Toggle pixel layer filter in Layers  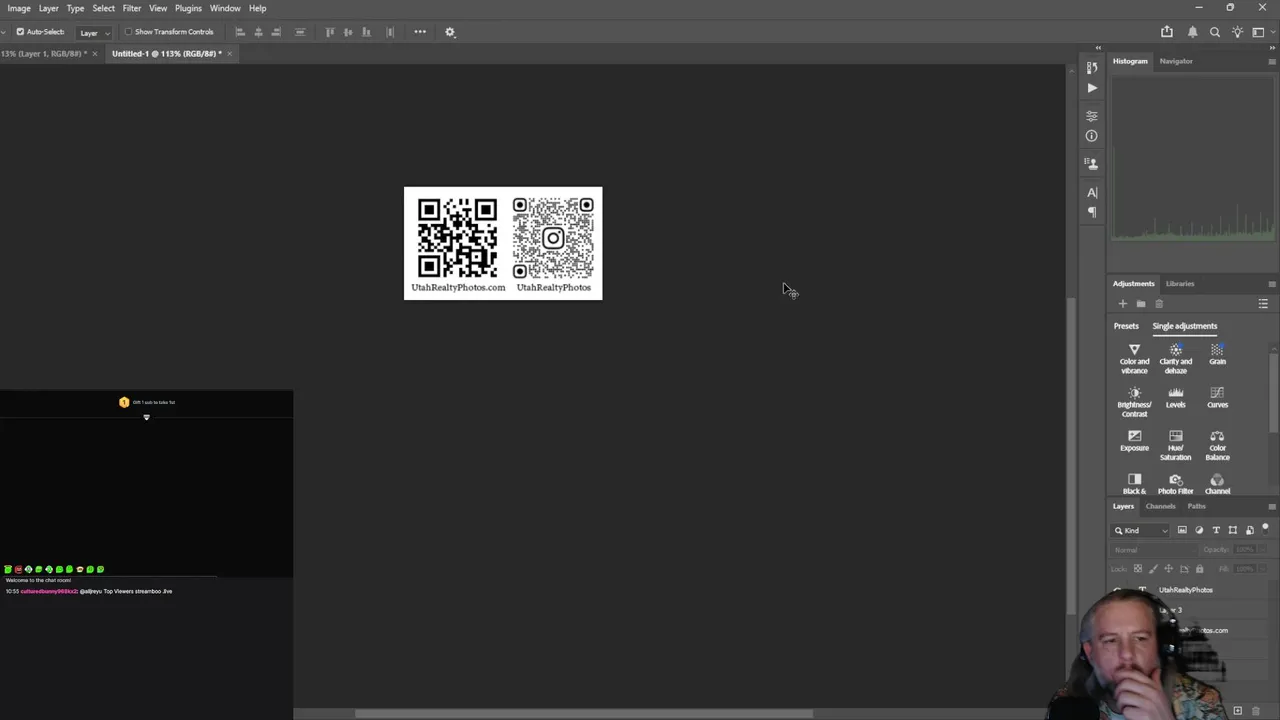point(1182,530)
